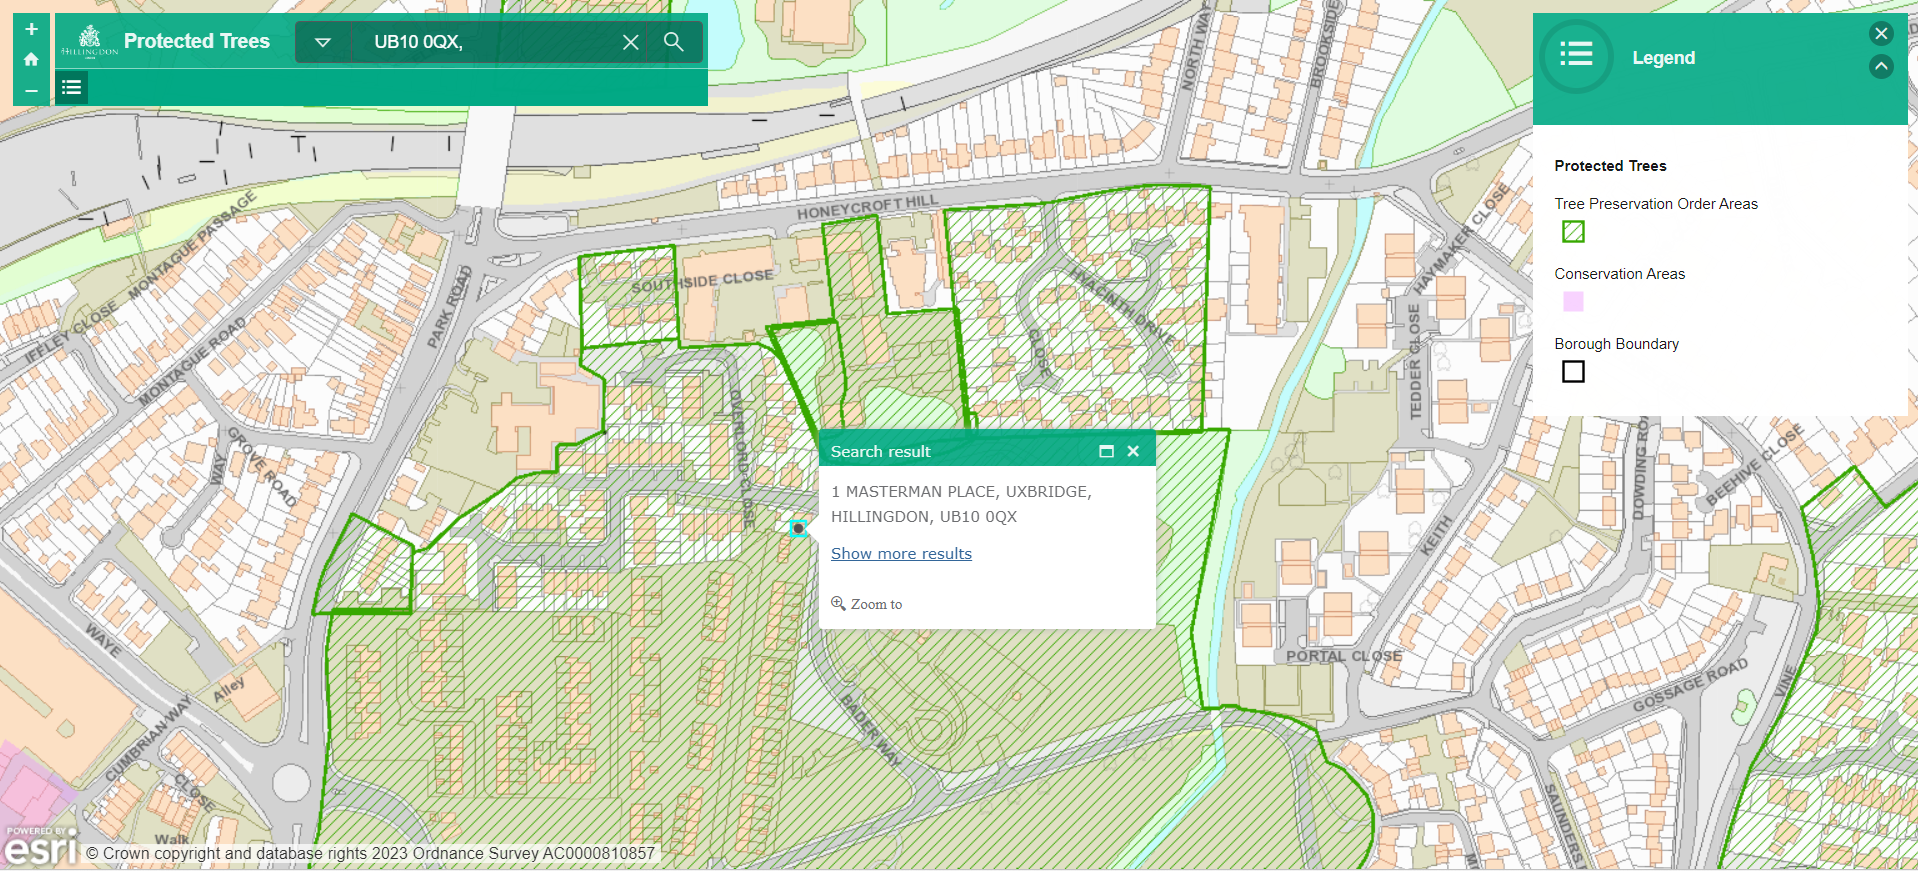
Task: Zoom in on the map
Action: [x=31, y=29]
